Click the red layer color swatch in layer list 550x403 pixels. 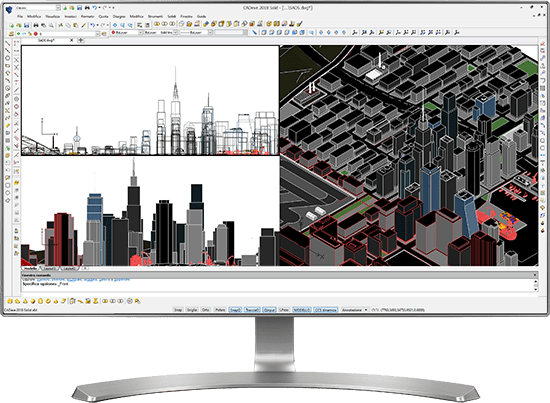click(35, 34)
